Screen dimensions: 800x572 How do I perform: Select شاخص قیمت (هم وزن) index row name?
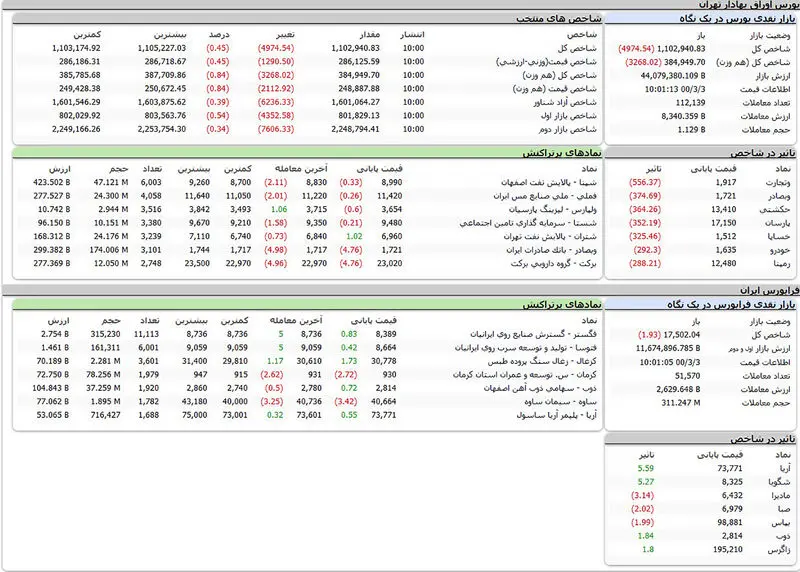pyautogui.click(x=555, y=89)
